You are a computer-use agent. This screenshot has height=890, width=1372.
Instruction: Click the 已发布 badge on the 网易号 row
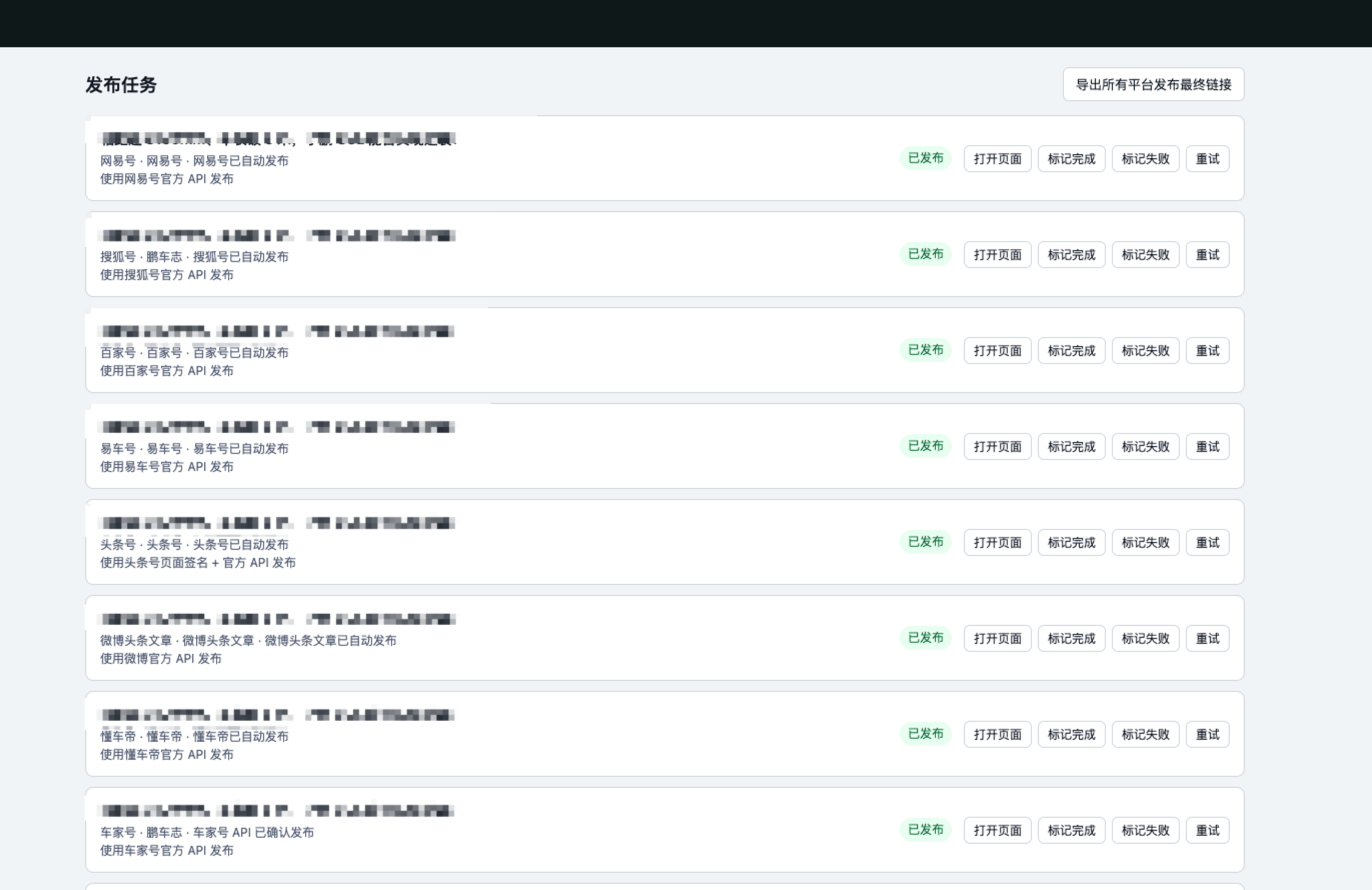point(925,158)
